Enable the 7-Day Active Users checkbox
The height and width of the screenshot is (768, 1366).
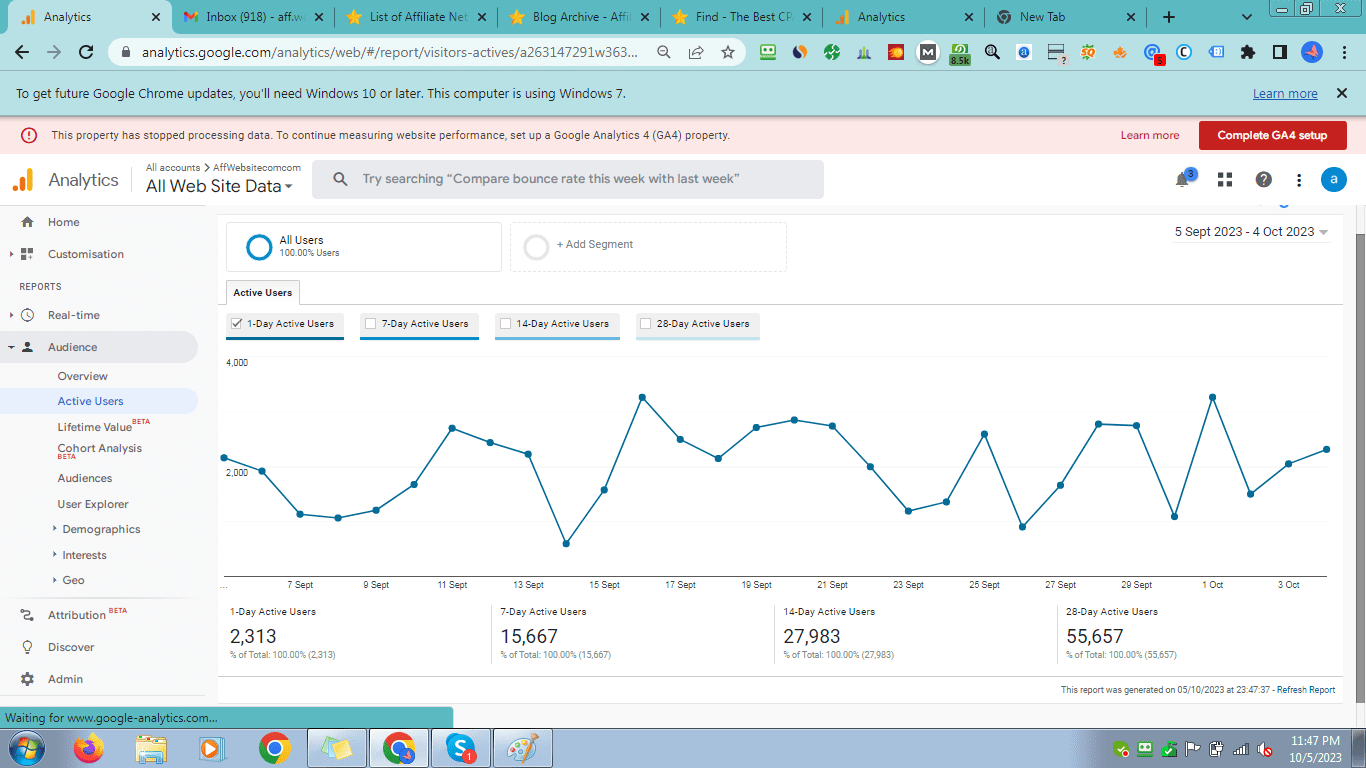[x=371, y=324]
